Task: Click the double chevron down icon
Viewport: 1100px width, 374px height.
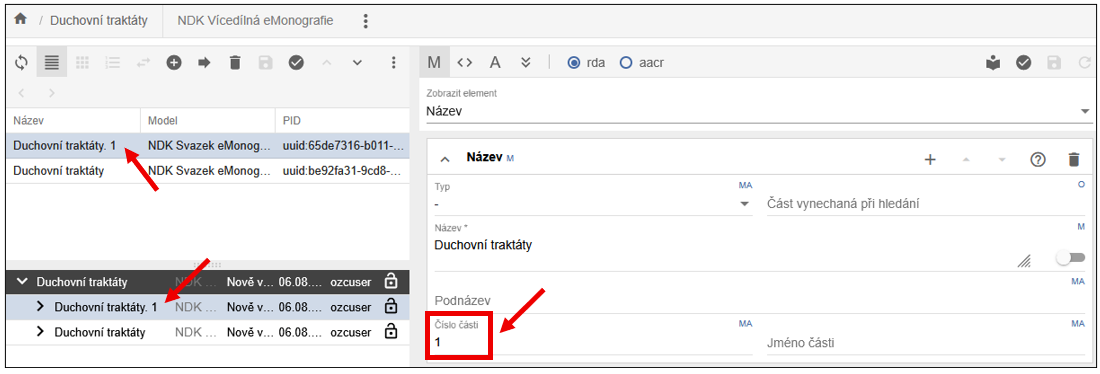Action: tap(525, 62)
